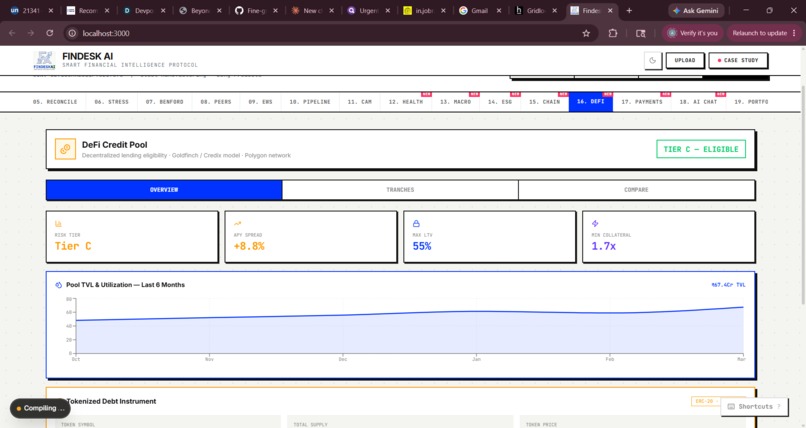Screen dimensions: 806x428
Task: Click the Pool TVL chart title icon
Action: [x=59, y=285]
